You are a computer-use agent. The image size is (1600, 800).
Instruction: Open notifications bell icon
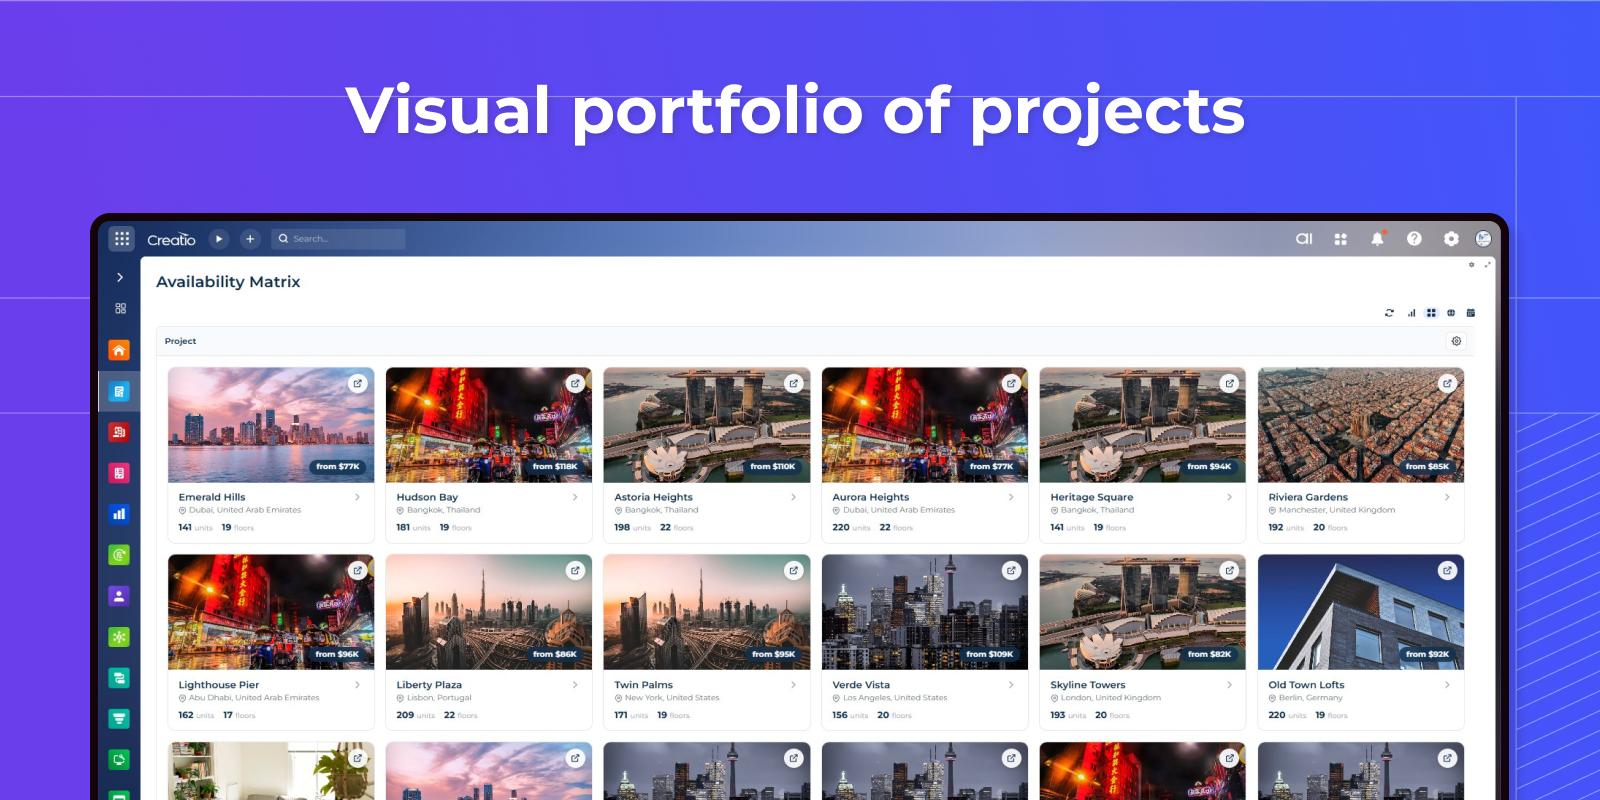[1377, 239]
